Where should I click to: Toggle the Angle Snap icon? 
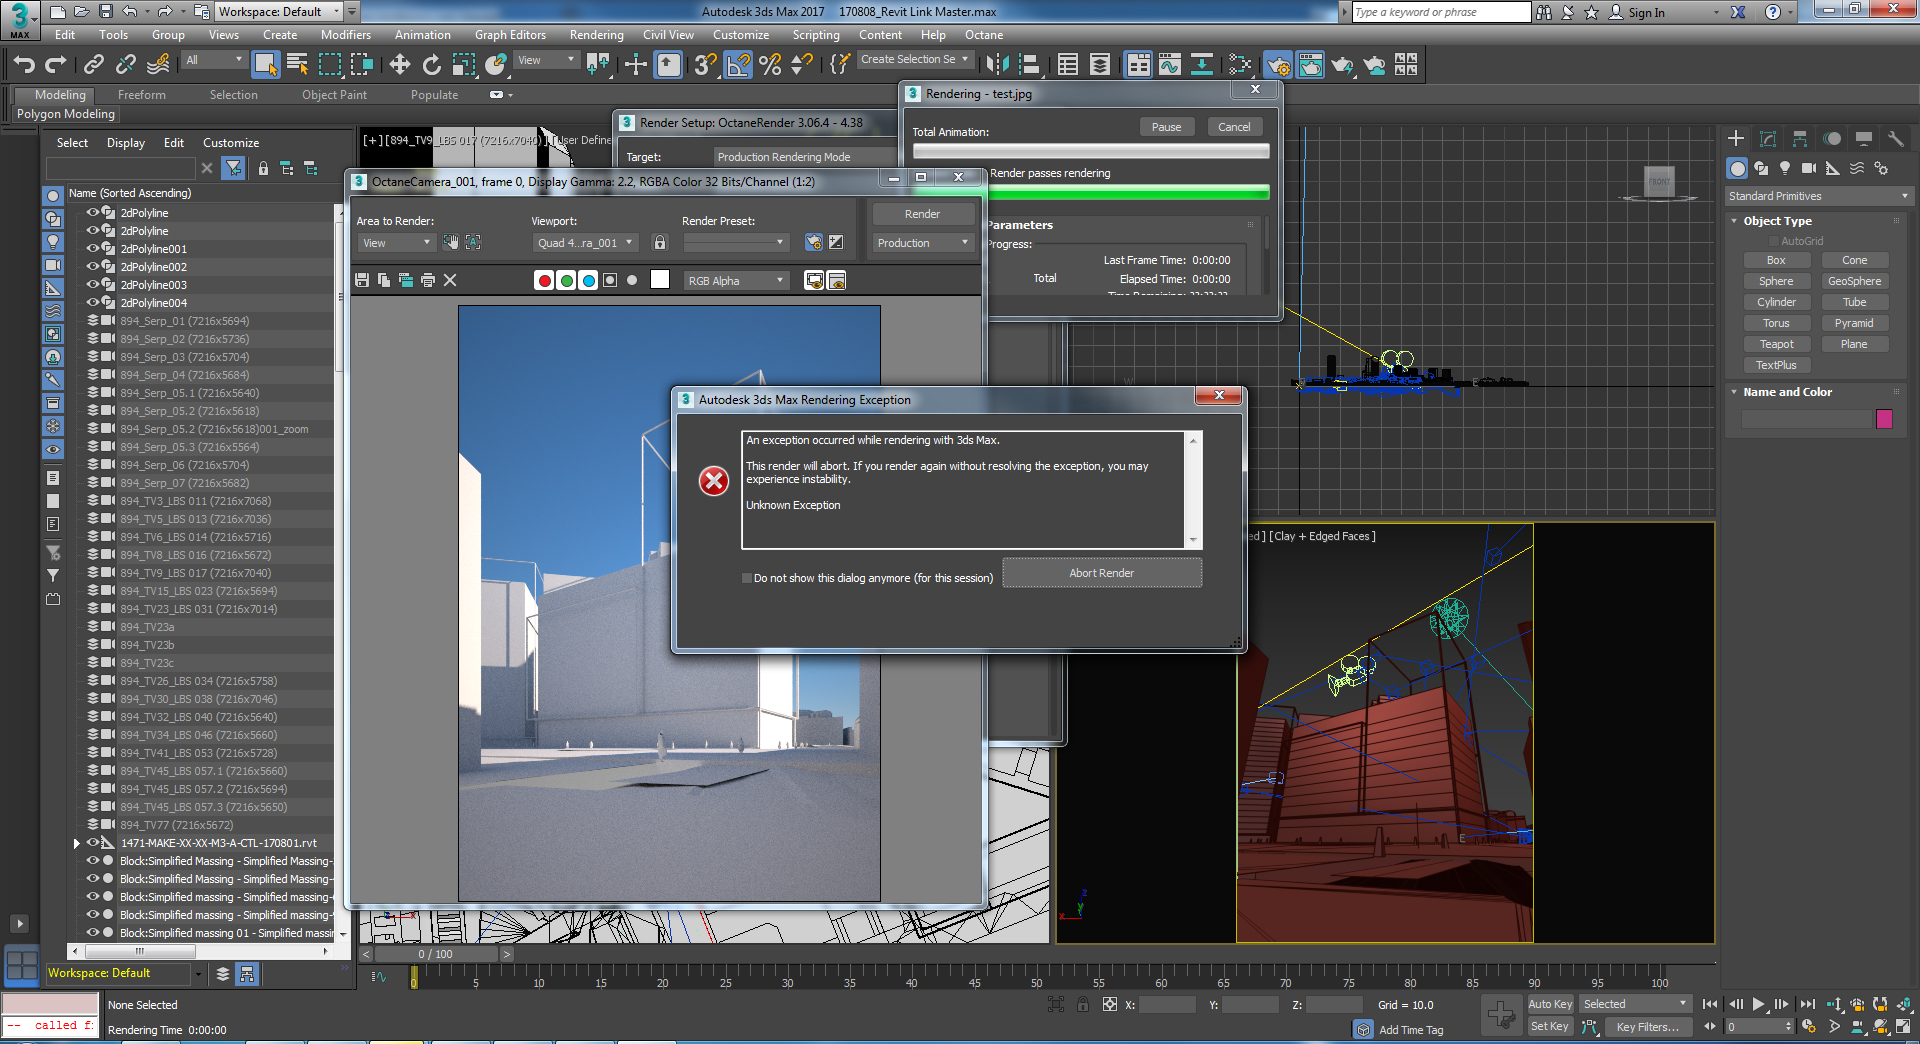(x=738, y=65)
